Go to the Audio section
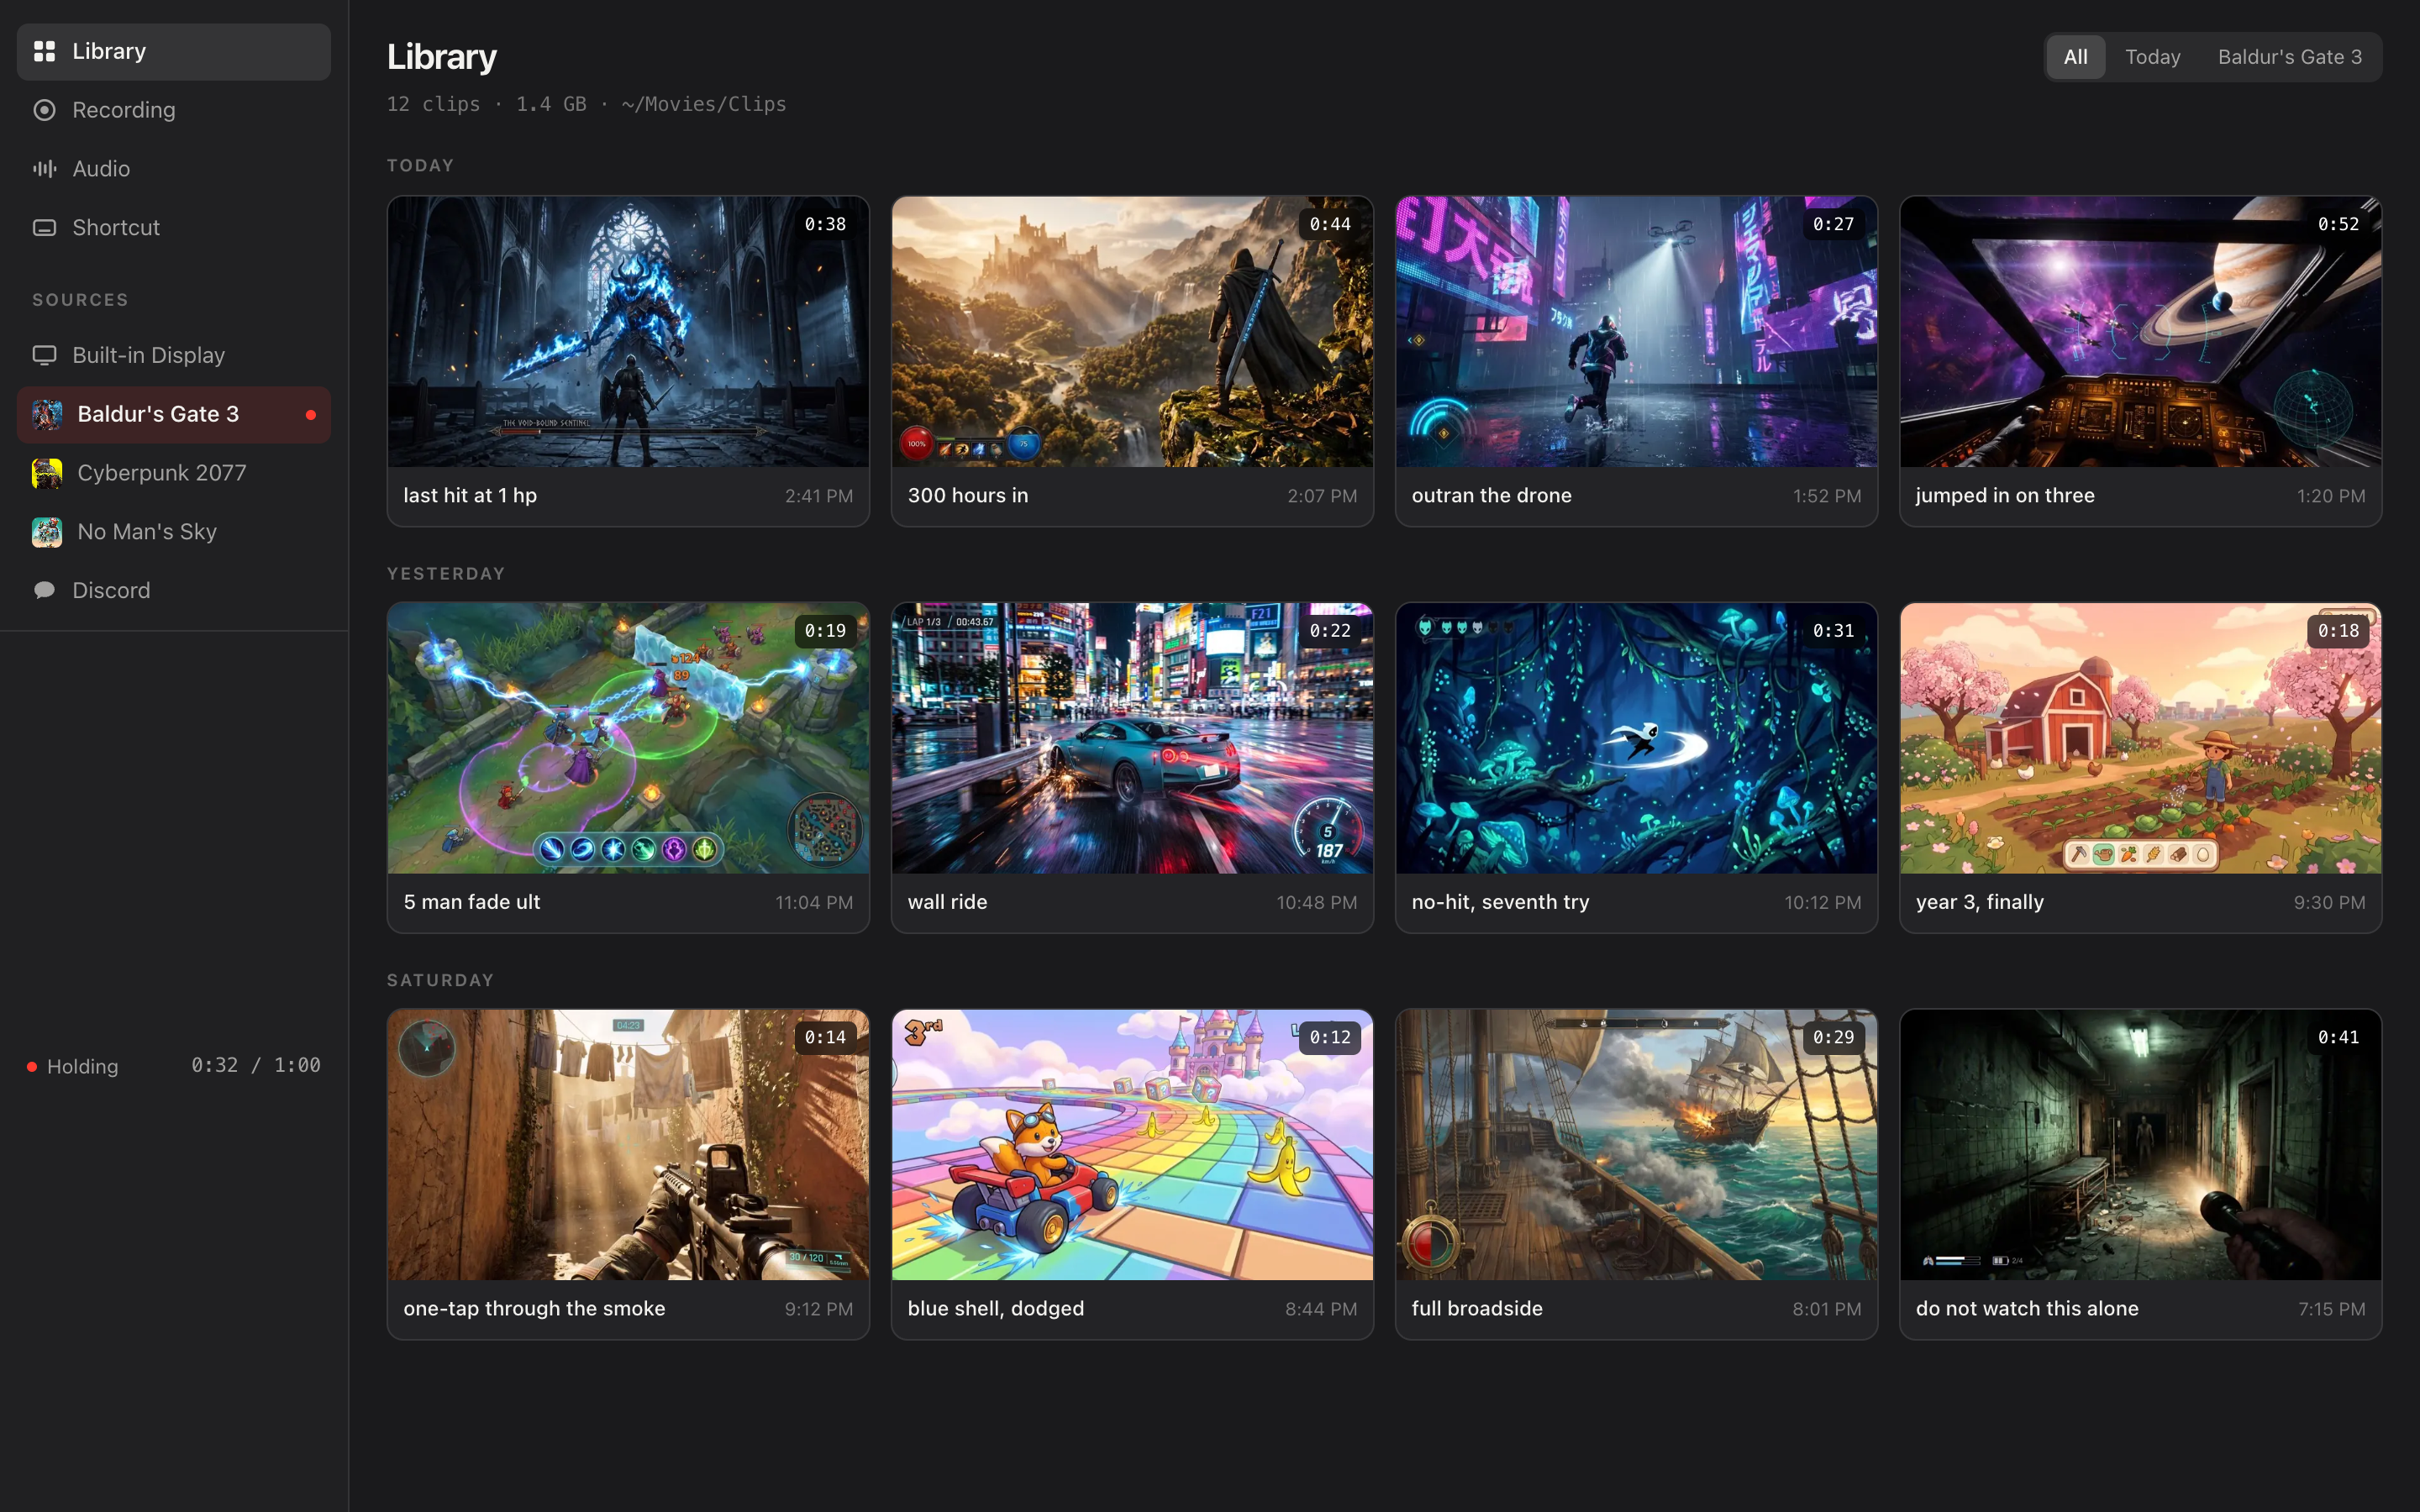The height and width of the screenshot is (1512, 2420). tap(174, 169)
